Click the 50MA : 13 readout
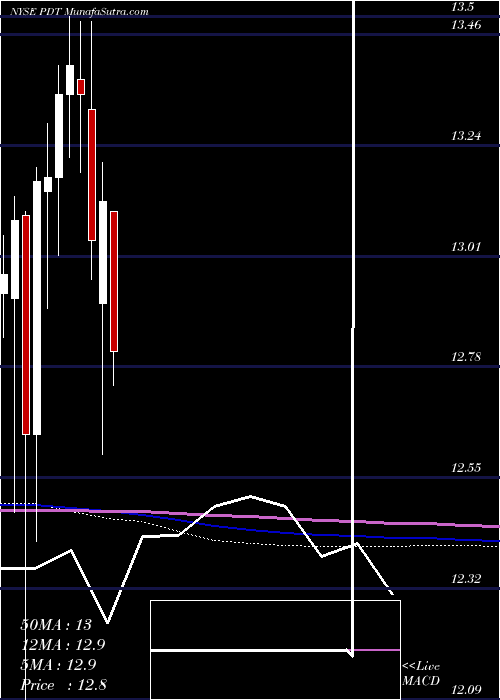 pos(56,625)
